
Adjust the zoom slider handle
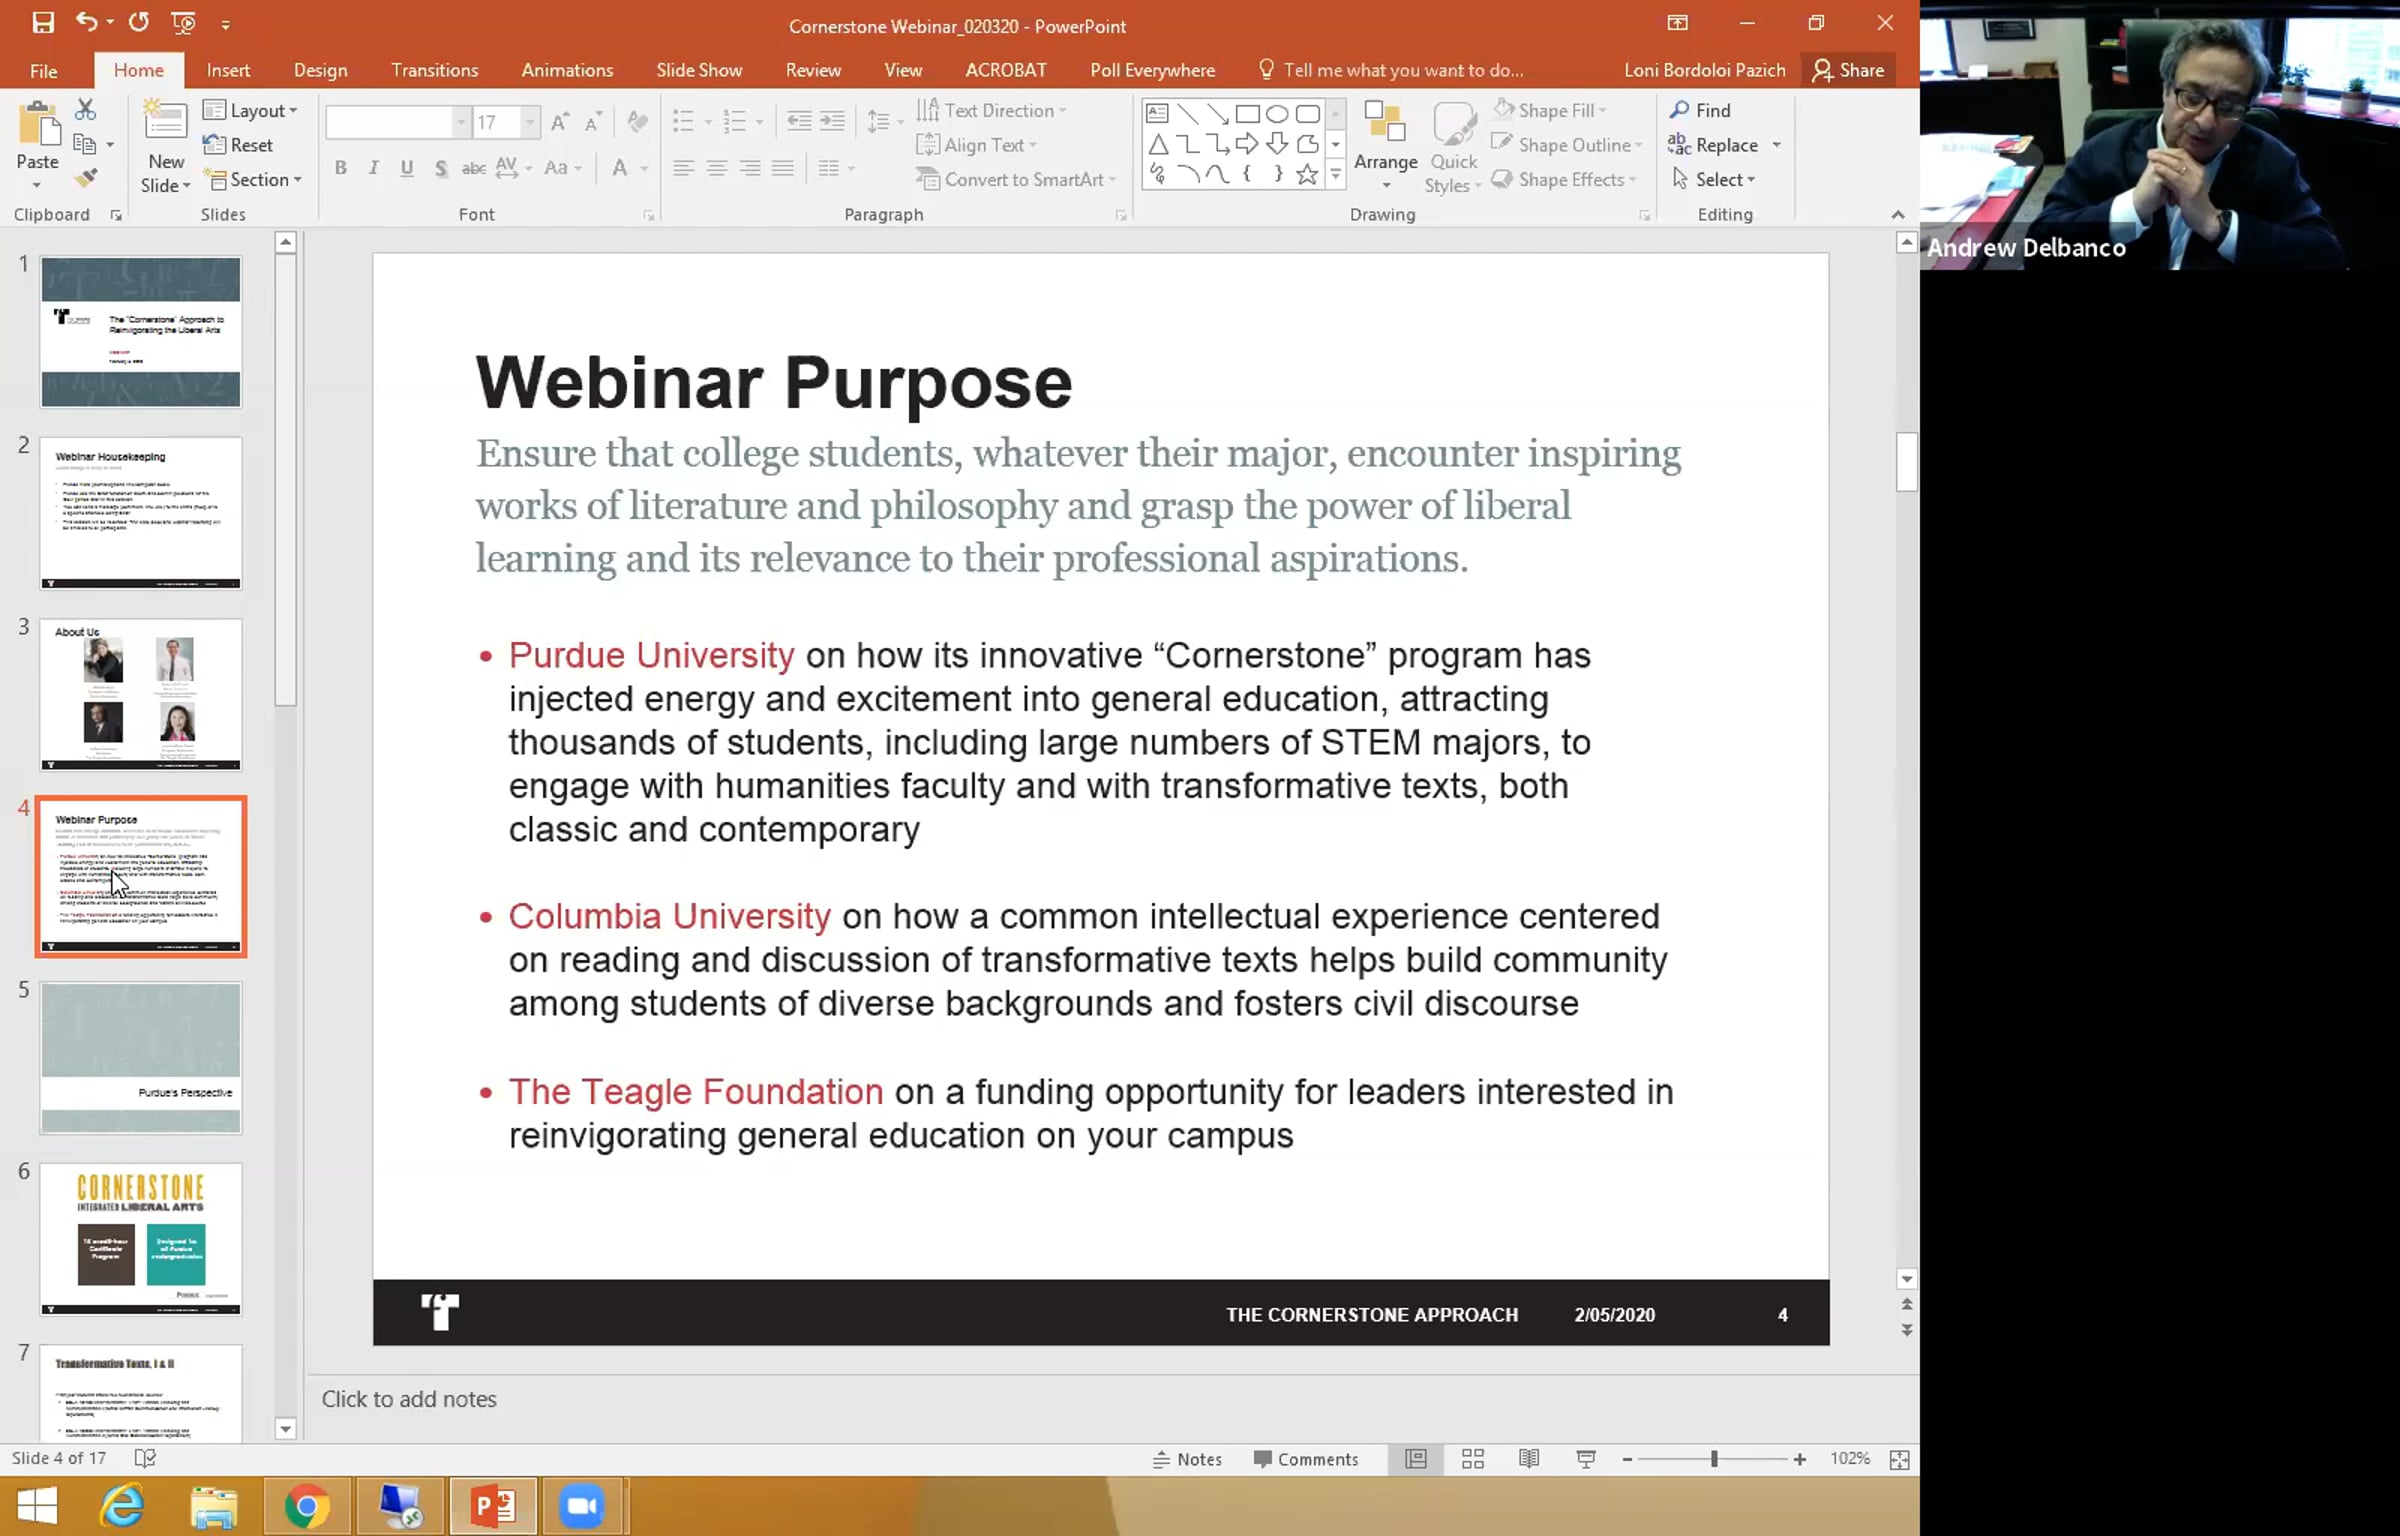tap(1714, 1459)
